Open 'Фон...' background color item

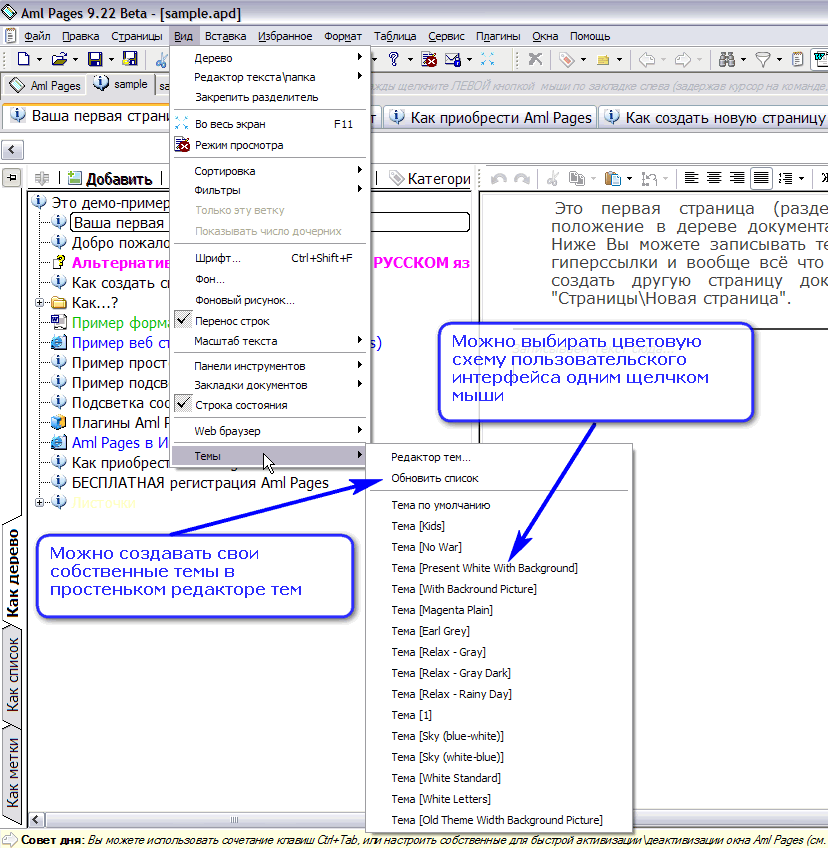(270, 279)
